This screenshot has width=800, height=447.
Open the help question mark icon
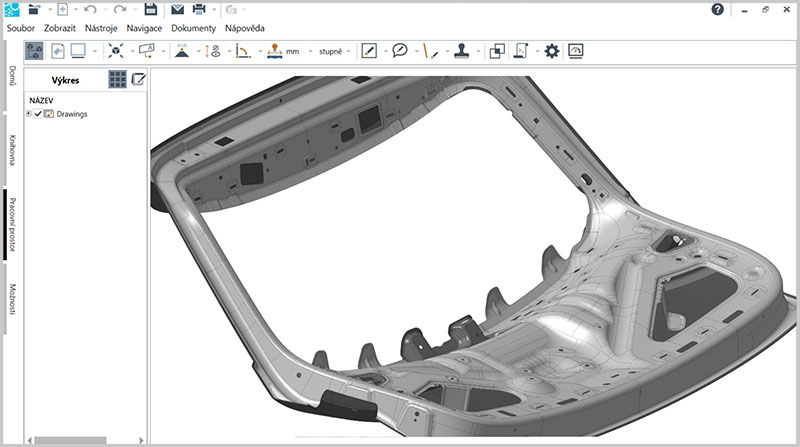pos(717,9)
